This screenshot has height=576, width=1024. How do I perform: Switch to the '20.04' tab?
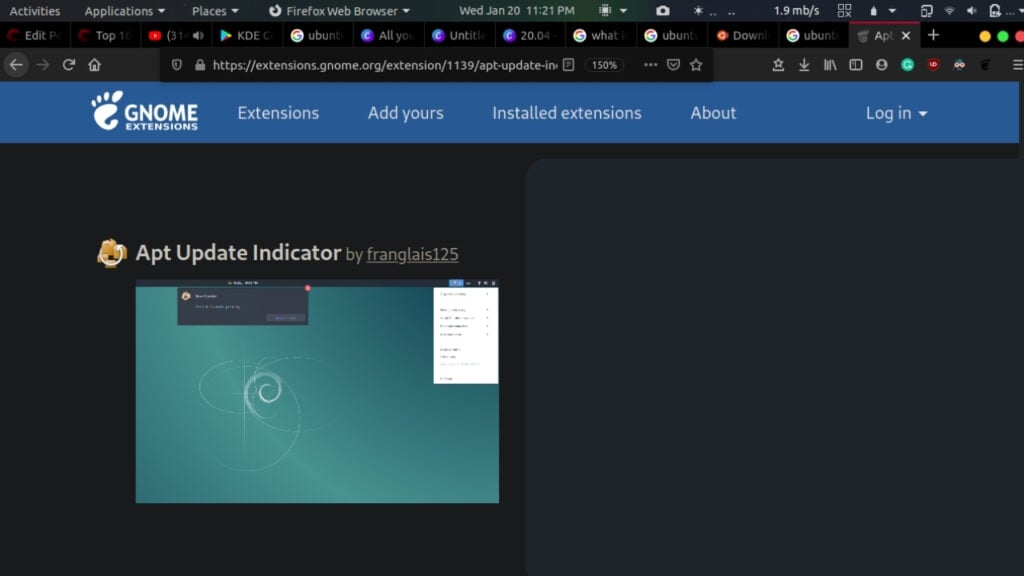530,35
